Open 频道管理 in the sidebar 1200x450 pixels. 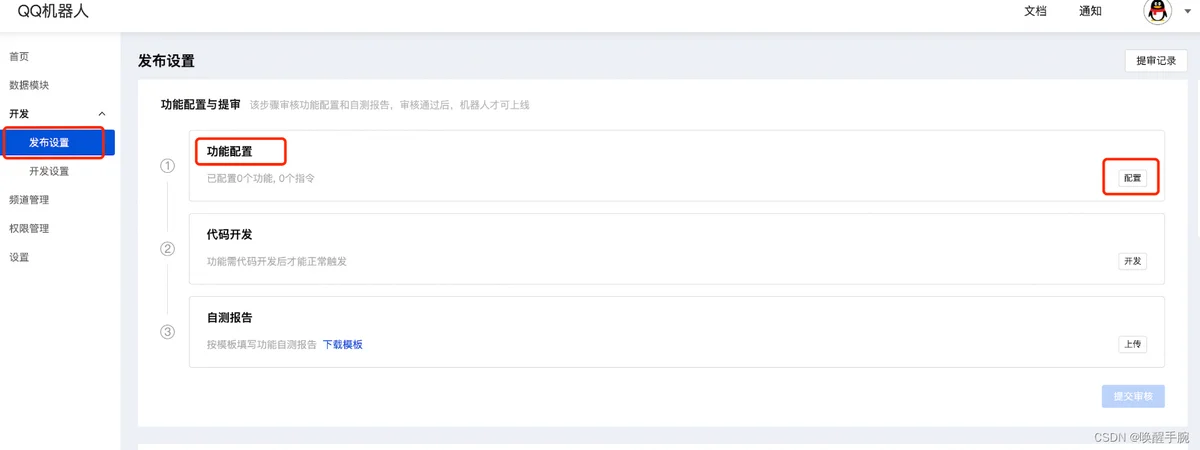click(29, 200)
